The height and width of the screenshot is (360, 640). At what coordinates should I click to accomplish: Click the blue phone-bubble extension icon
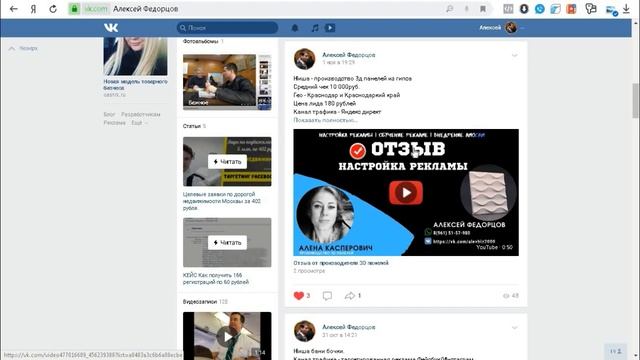(540, 9)
